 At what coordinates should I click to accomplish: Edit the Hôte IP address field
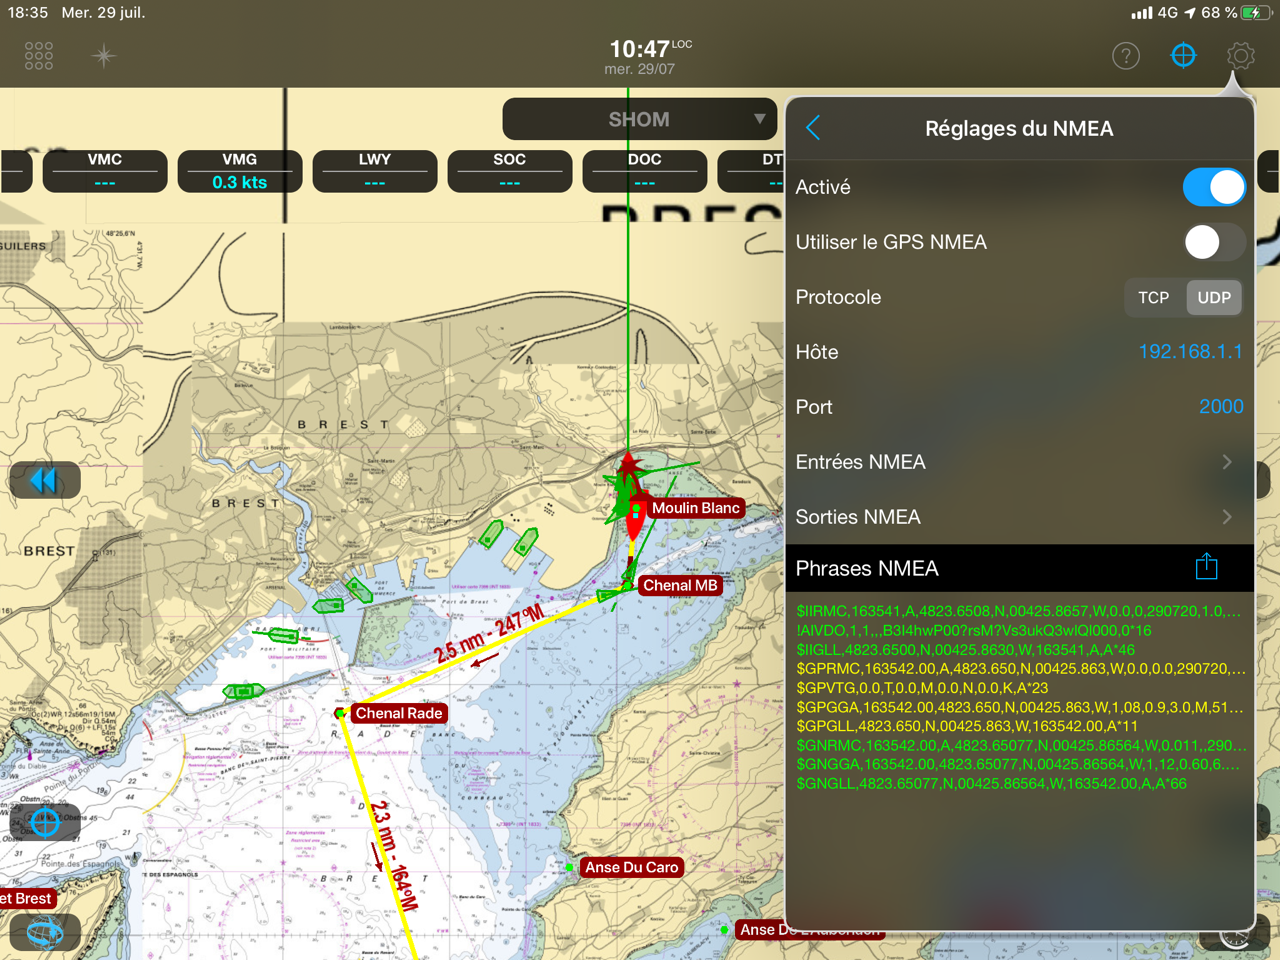click(1189, 352)
